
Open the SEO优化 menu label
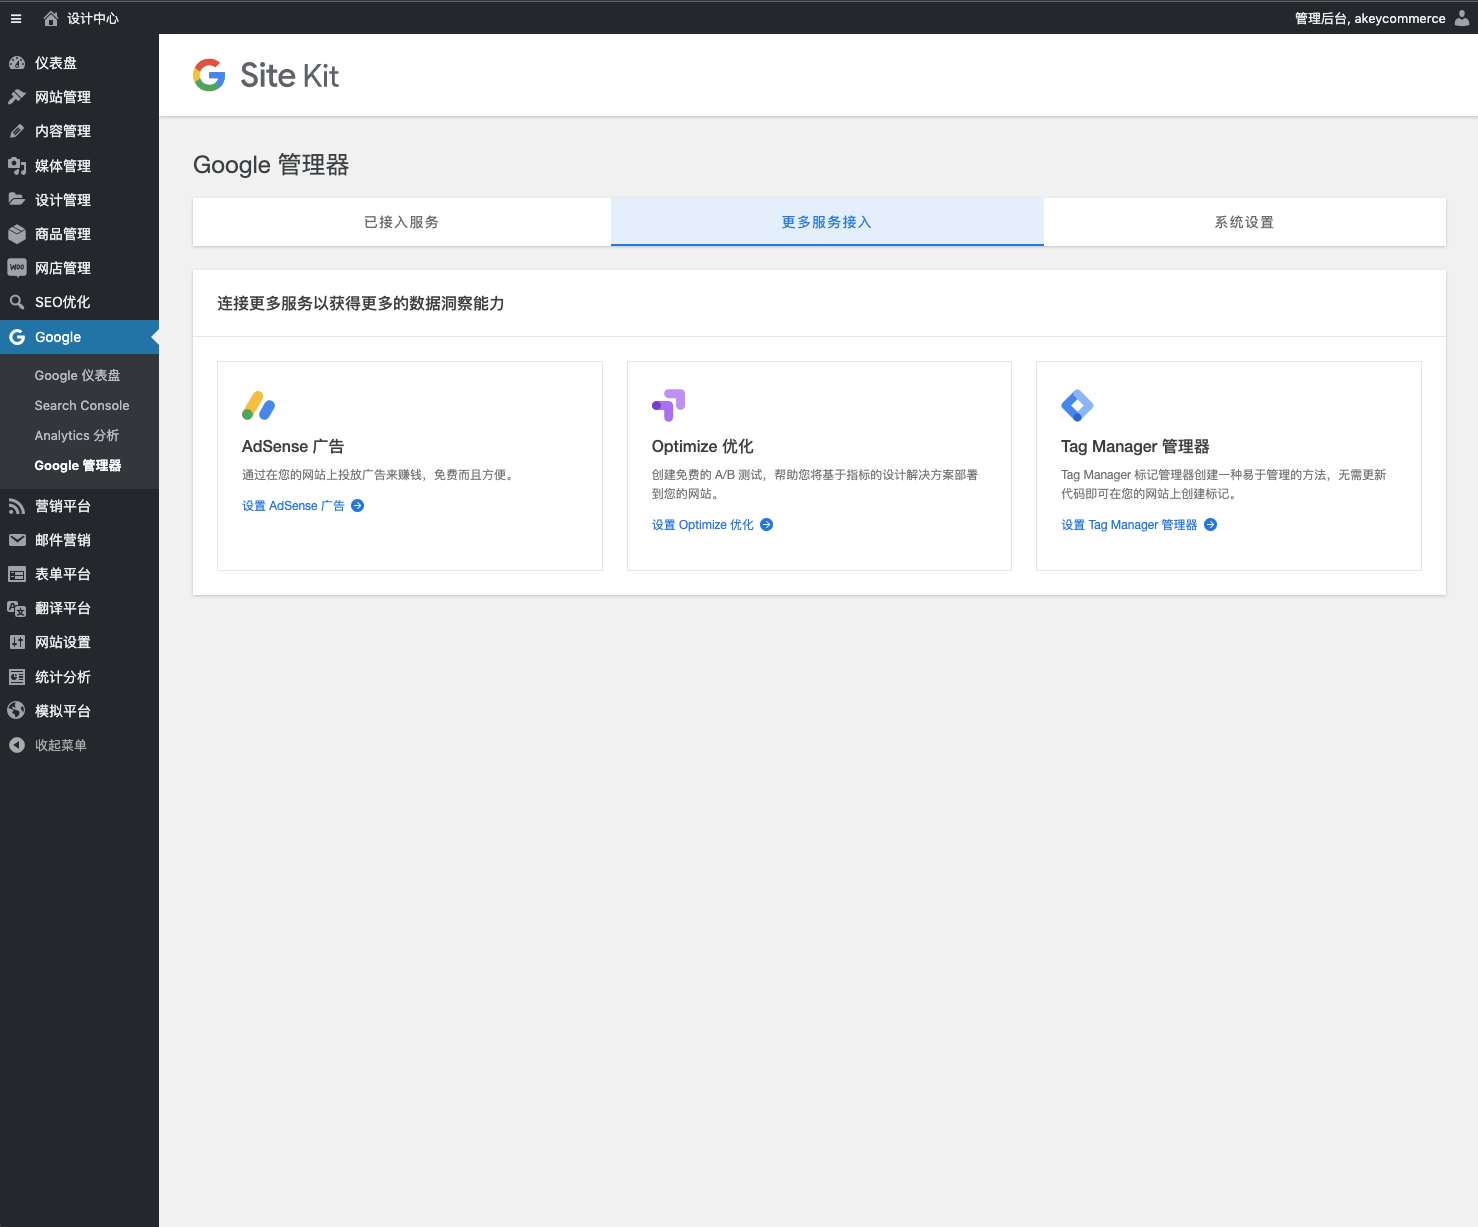[x=63, y=302]
